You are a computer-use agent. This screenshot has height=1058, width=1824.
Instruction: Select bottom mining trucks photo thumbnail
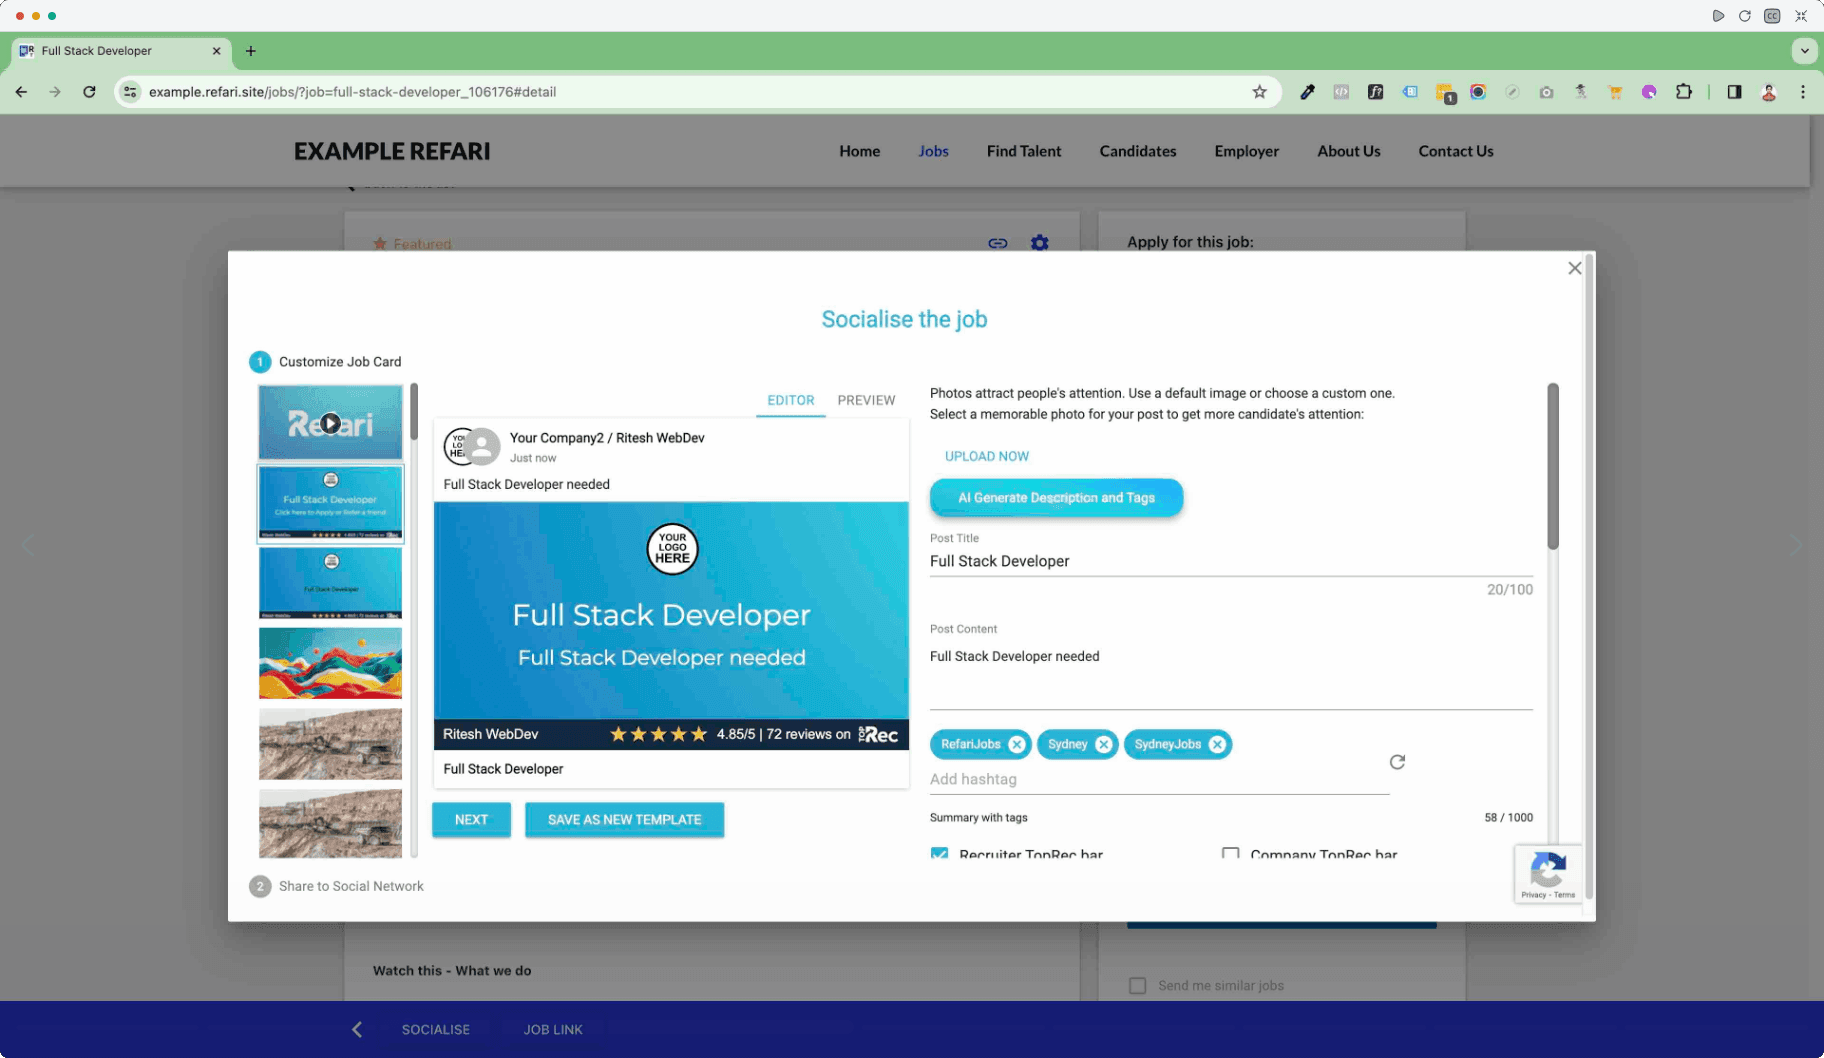330,823
